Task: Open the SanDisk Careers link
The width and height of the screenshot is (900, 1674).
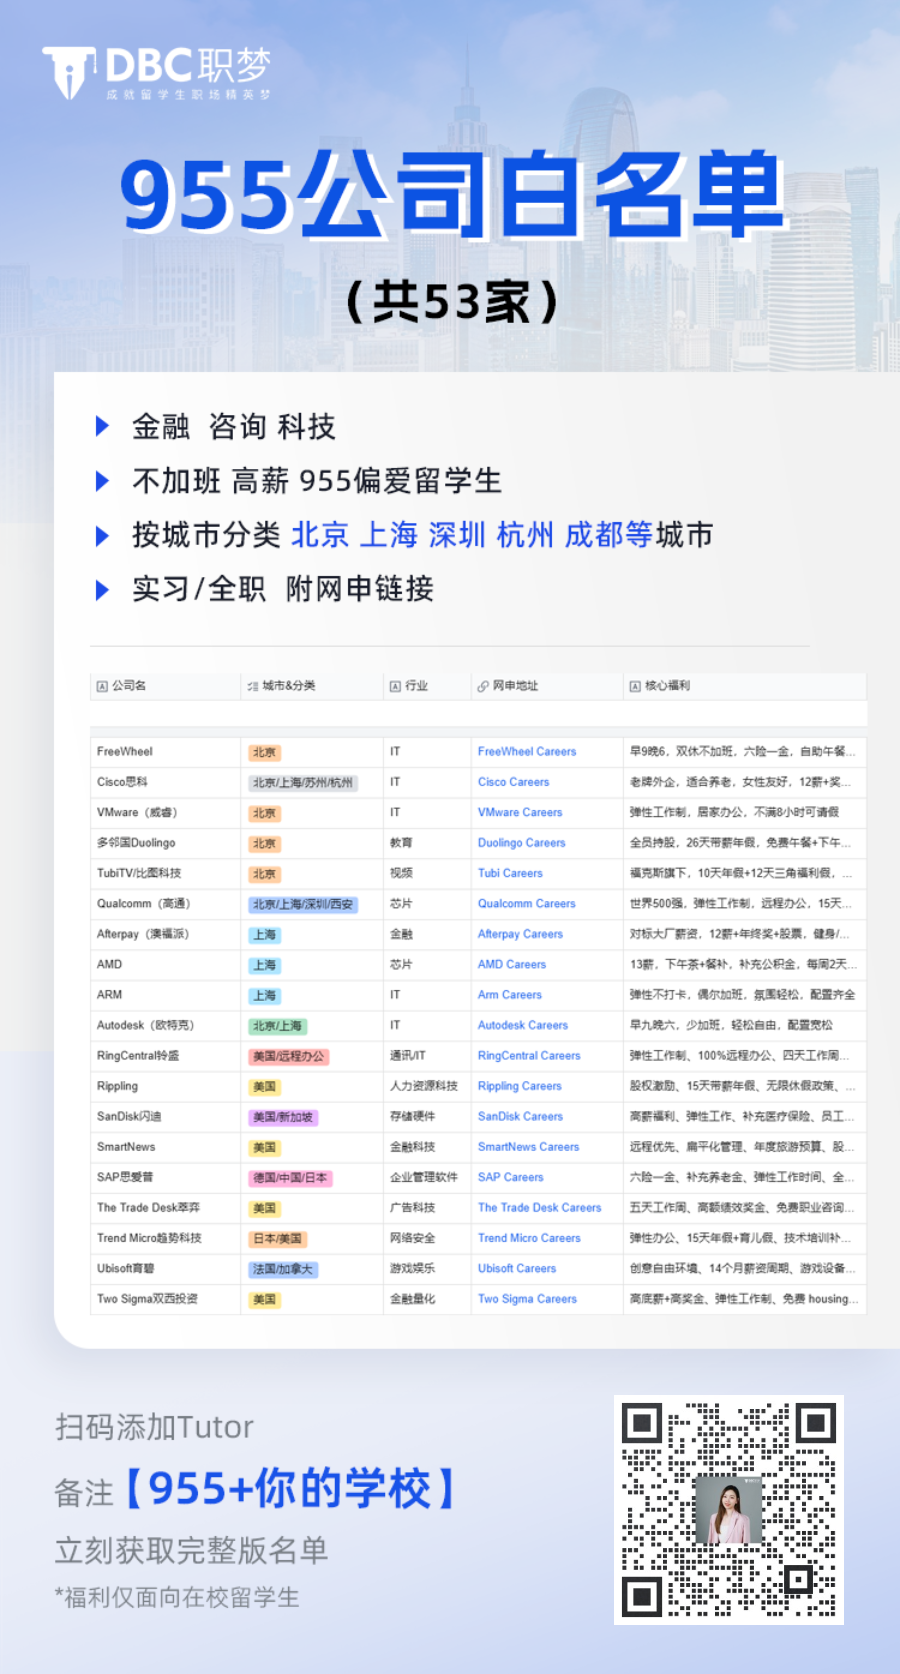Action: click(520, 1117)
